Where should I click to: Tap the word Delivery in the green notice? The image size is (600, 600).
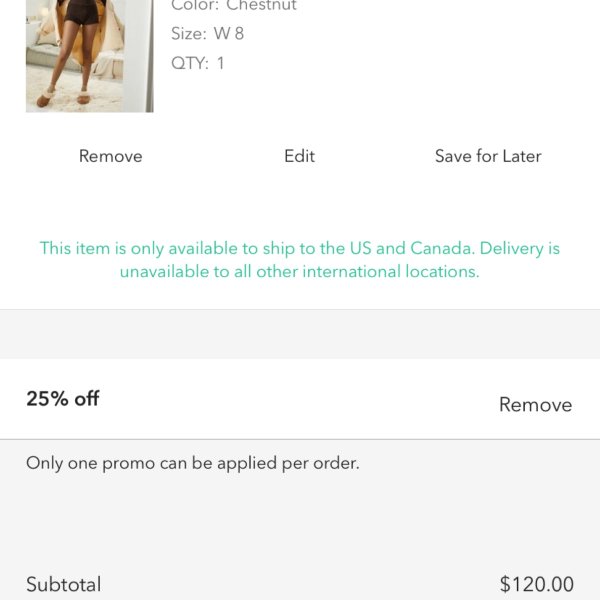(511, 248)
